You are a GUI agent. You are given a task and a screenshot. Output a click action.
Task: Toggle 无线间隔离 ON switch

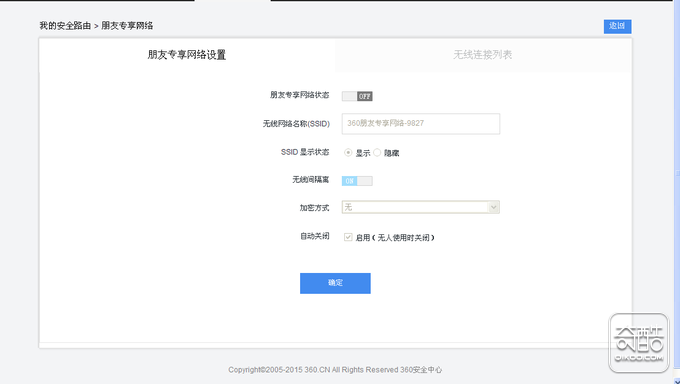[x=357, y=181]
